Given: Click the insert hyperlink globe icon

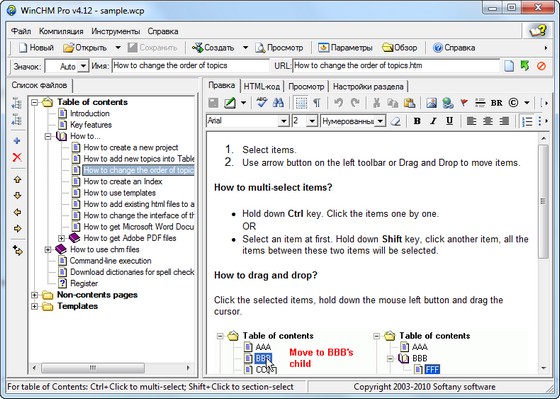Looking at the screenshot, I should [448, 103].
